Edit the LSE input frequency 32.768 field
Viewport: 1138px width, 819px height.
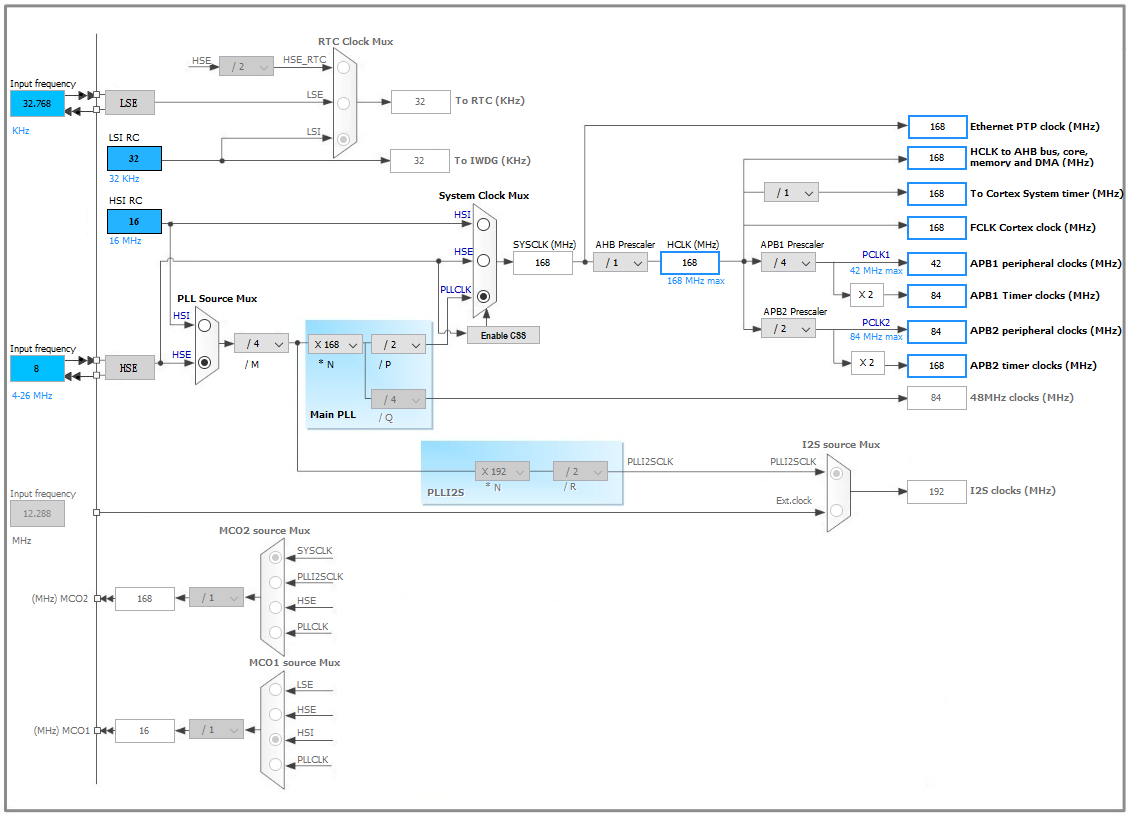37,102
